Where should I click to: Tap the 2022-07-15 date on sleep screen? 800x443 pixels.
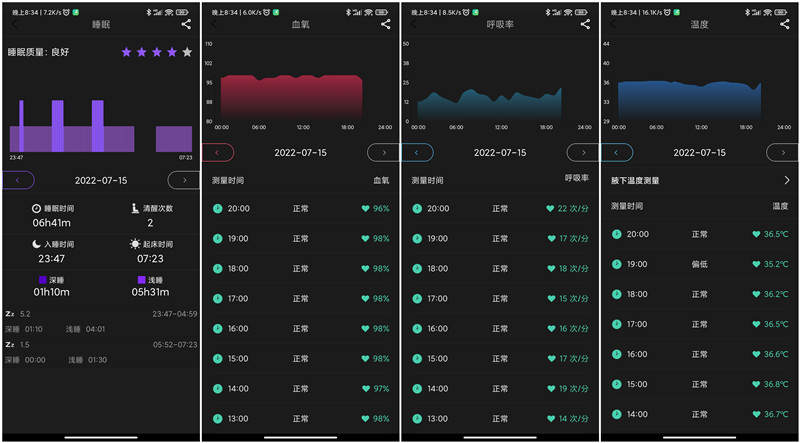tap(101, 180)
